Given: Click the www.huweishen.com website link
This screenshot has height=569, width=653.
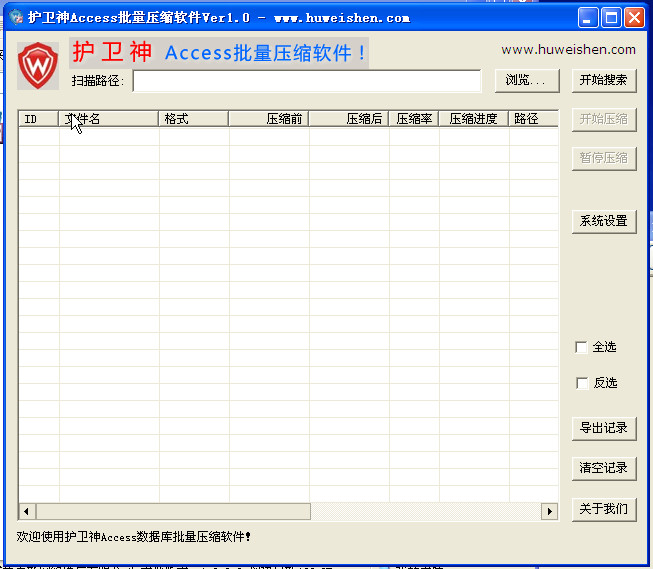Looking at the screenshot, I should click(x=568, y=49).
